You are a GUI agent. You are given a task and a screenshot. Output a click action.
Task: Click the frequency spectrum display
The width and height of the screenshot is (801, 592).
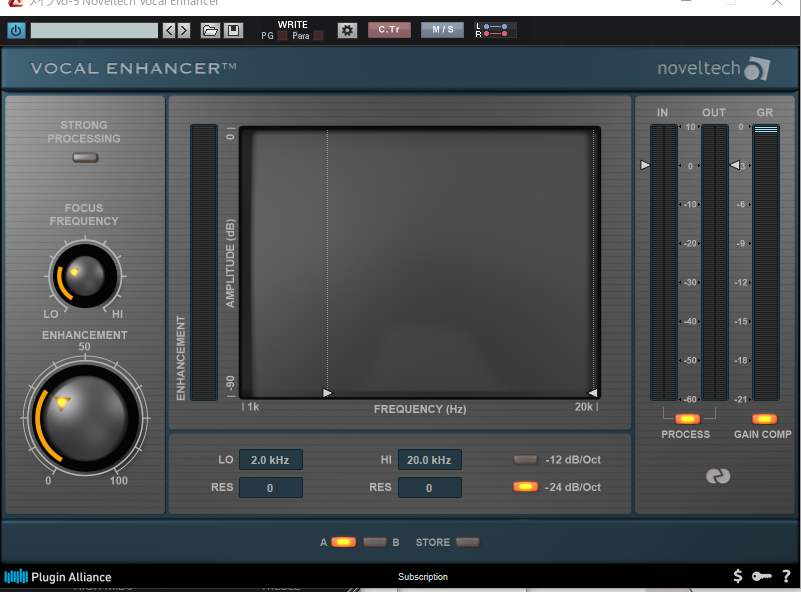[419, 262]
